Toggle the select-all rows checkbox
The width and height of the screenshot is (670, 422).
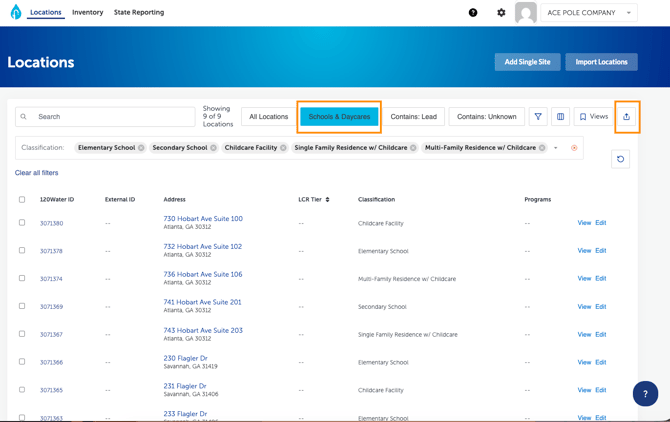[22, 199]
